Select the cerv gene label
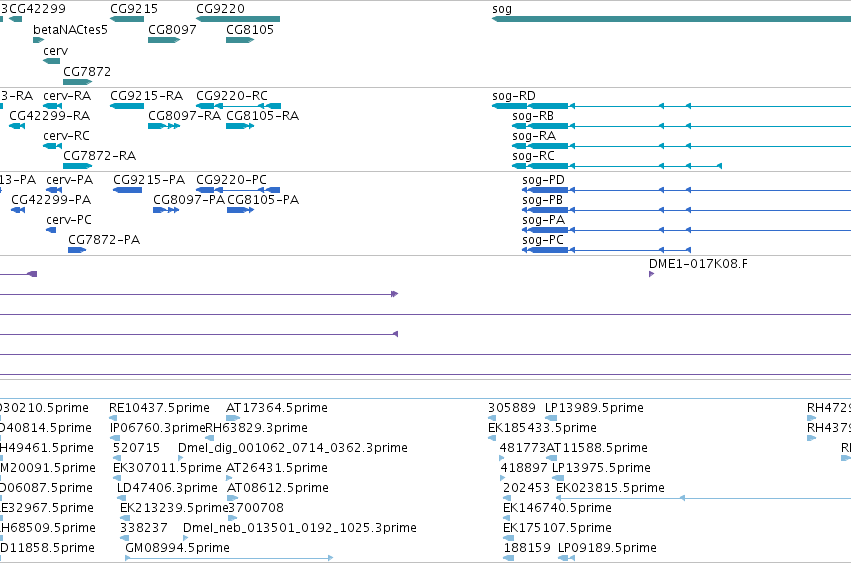This screenshot has width=851, height=563. 55,51
